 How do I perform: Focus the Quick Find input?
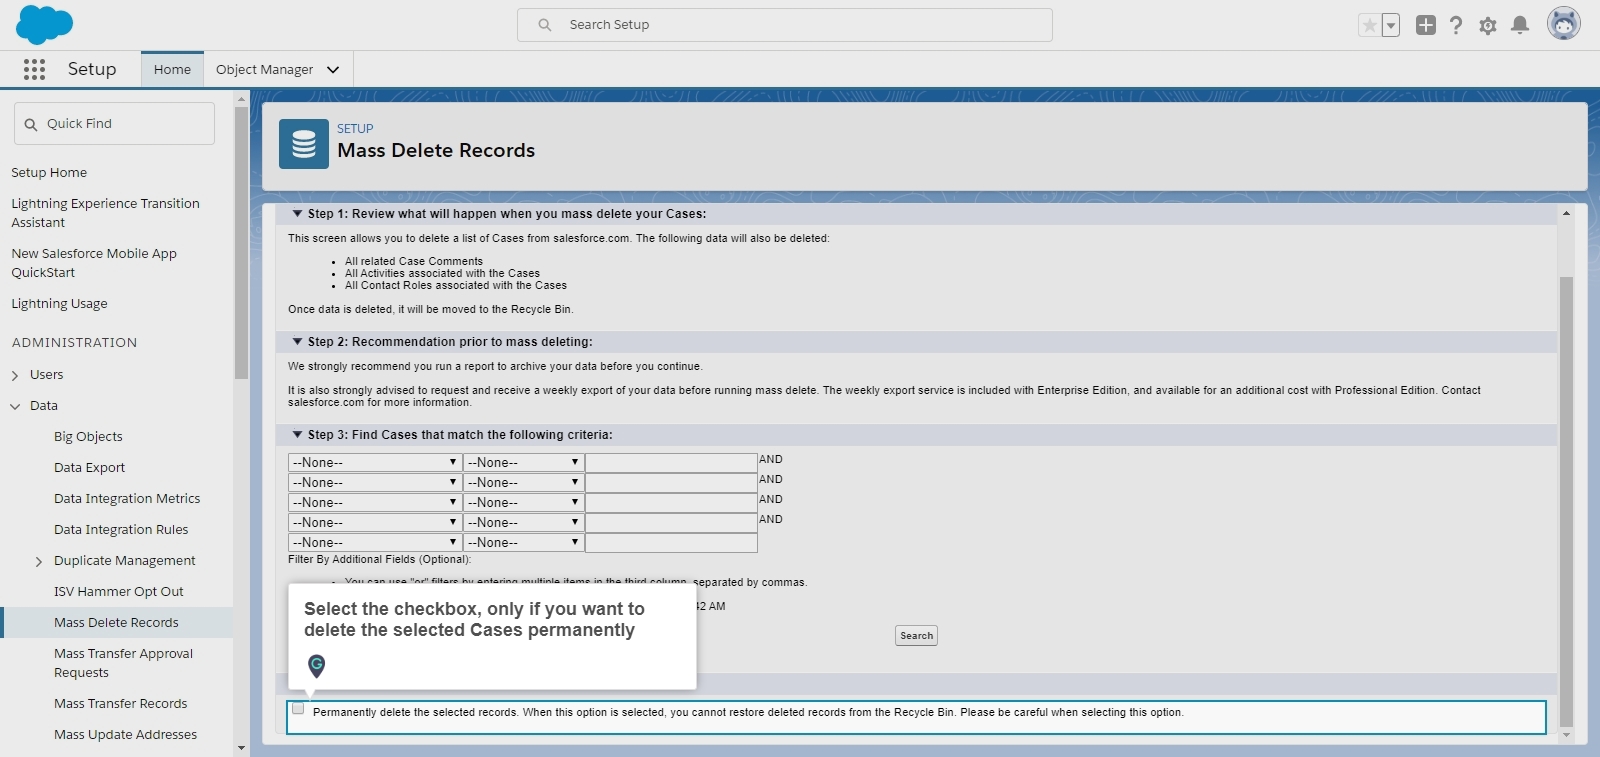(114, 123)
